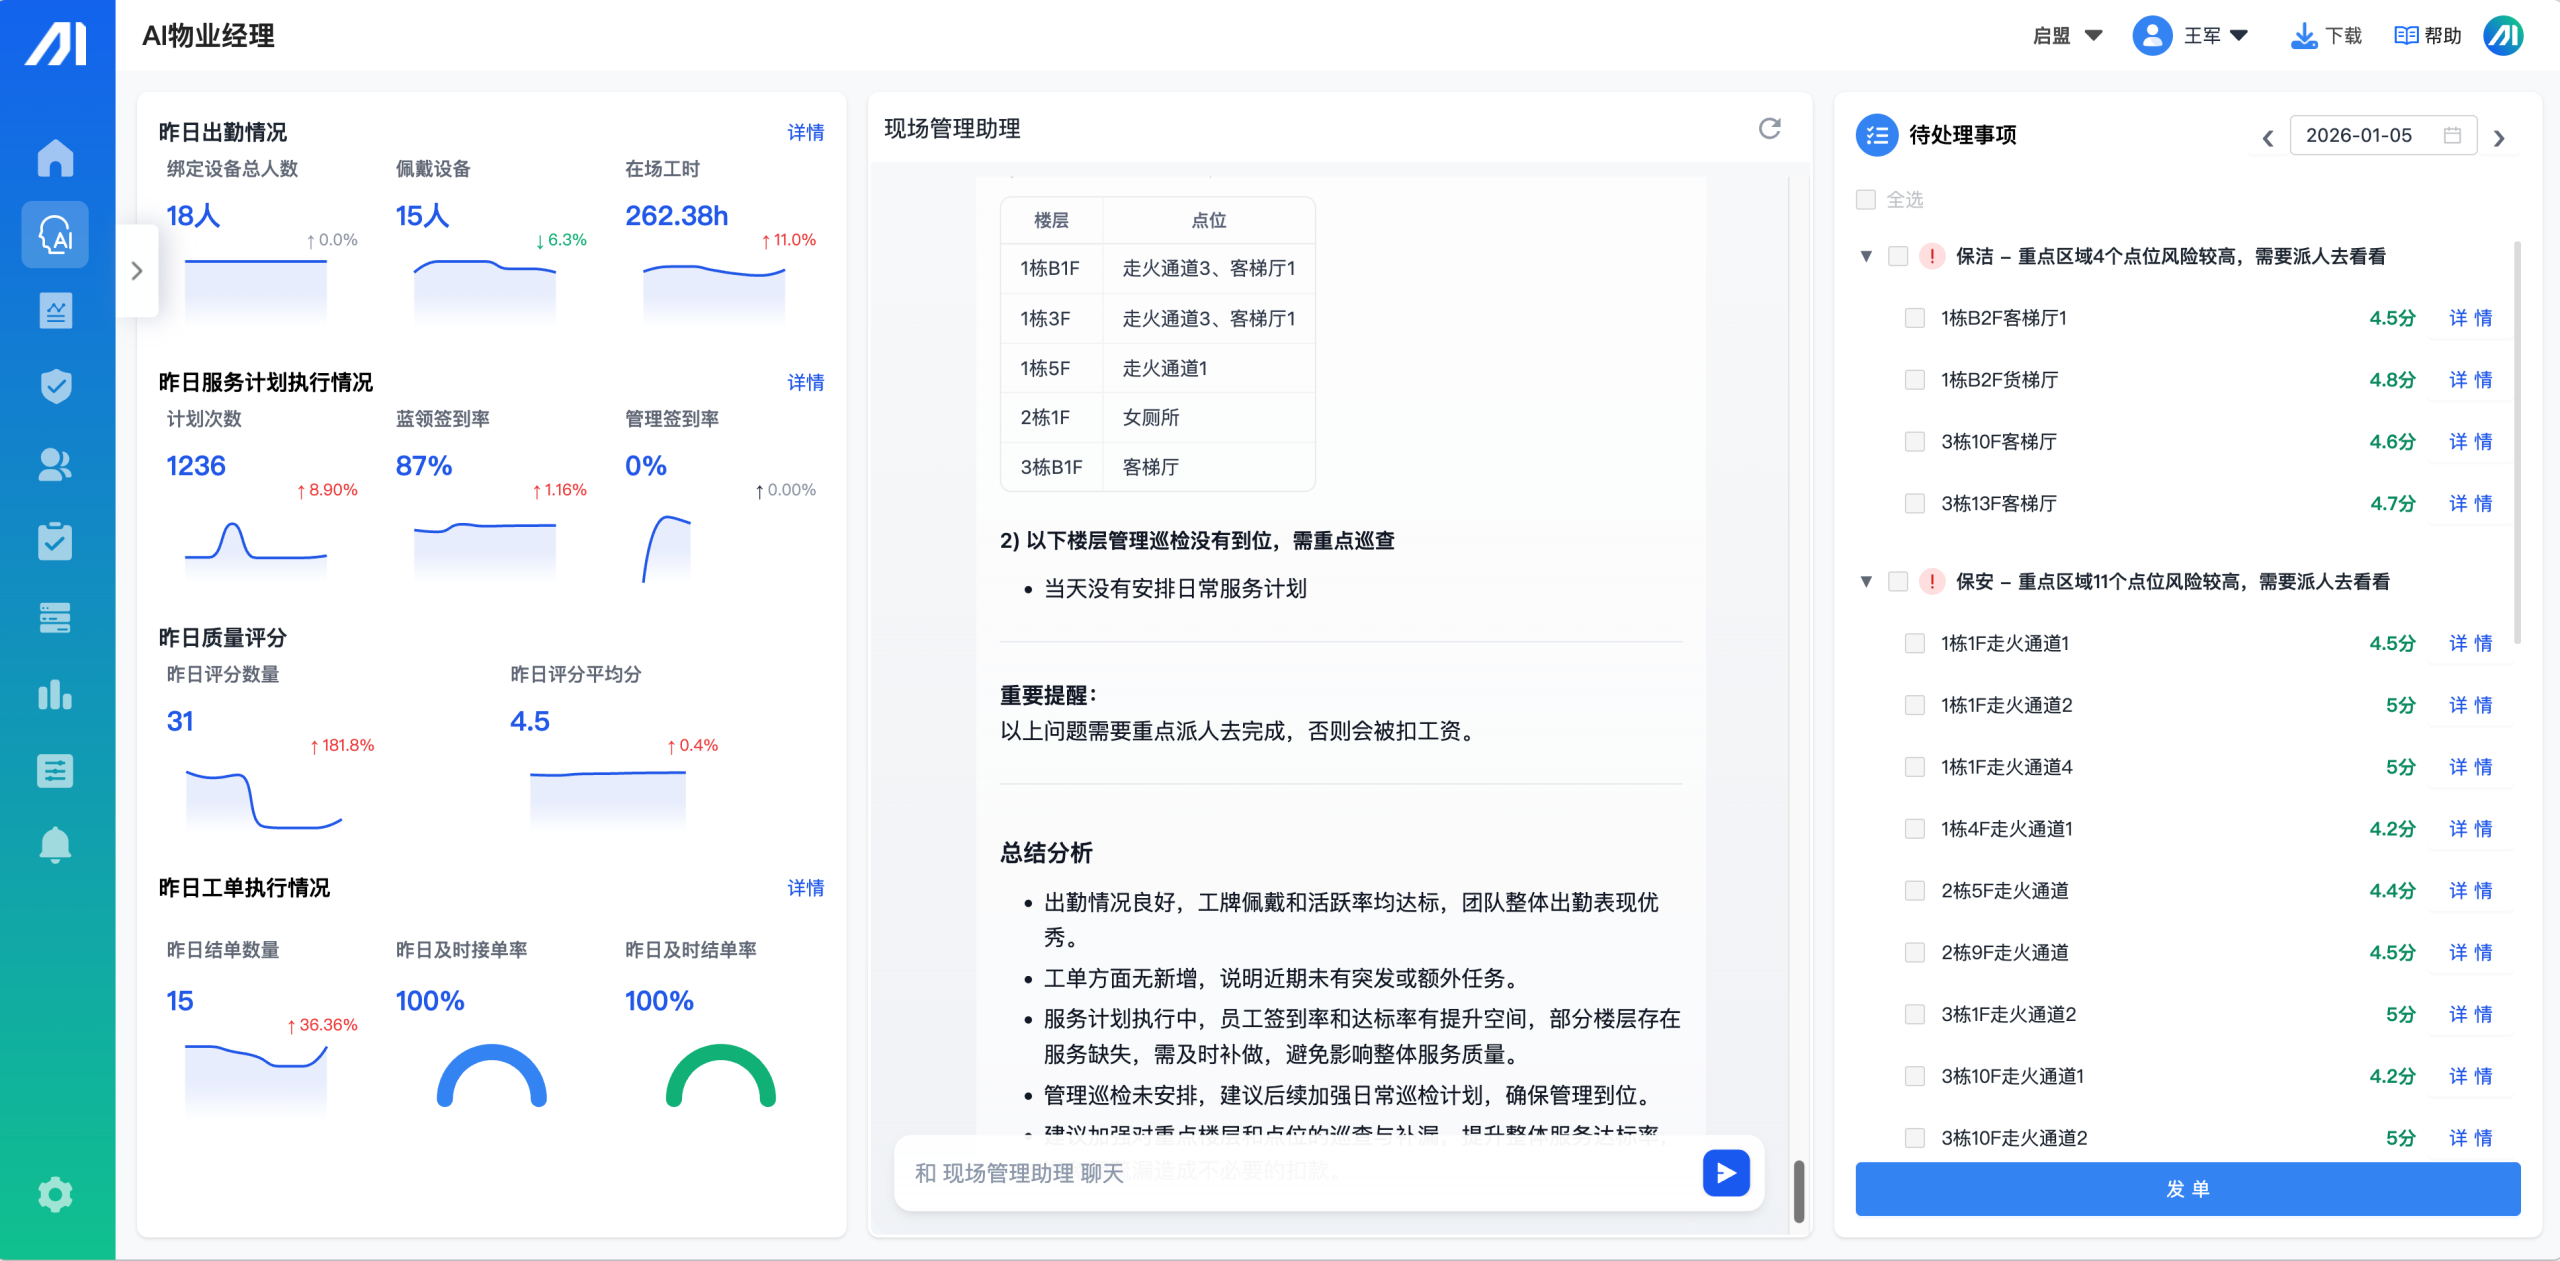Click the refresh icon on 现场管理助理 panel
Screen dimensions: 2560x1261
tap(1770, 129)
